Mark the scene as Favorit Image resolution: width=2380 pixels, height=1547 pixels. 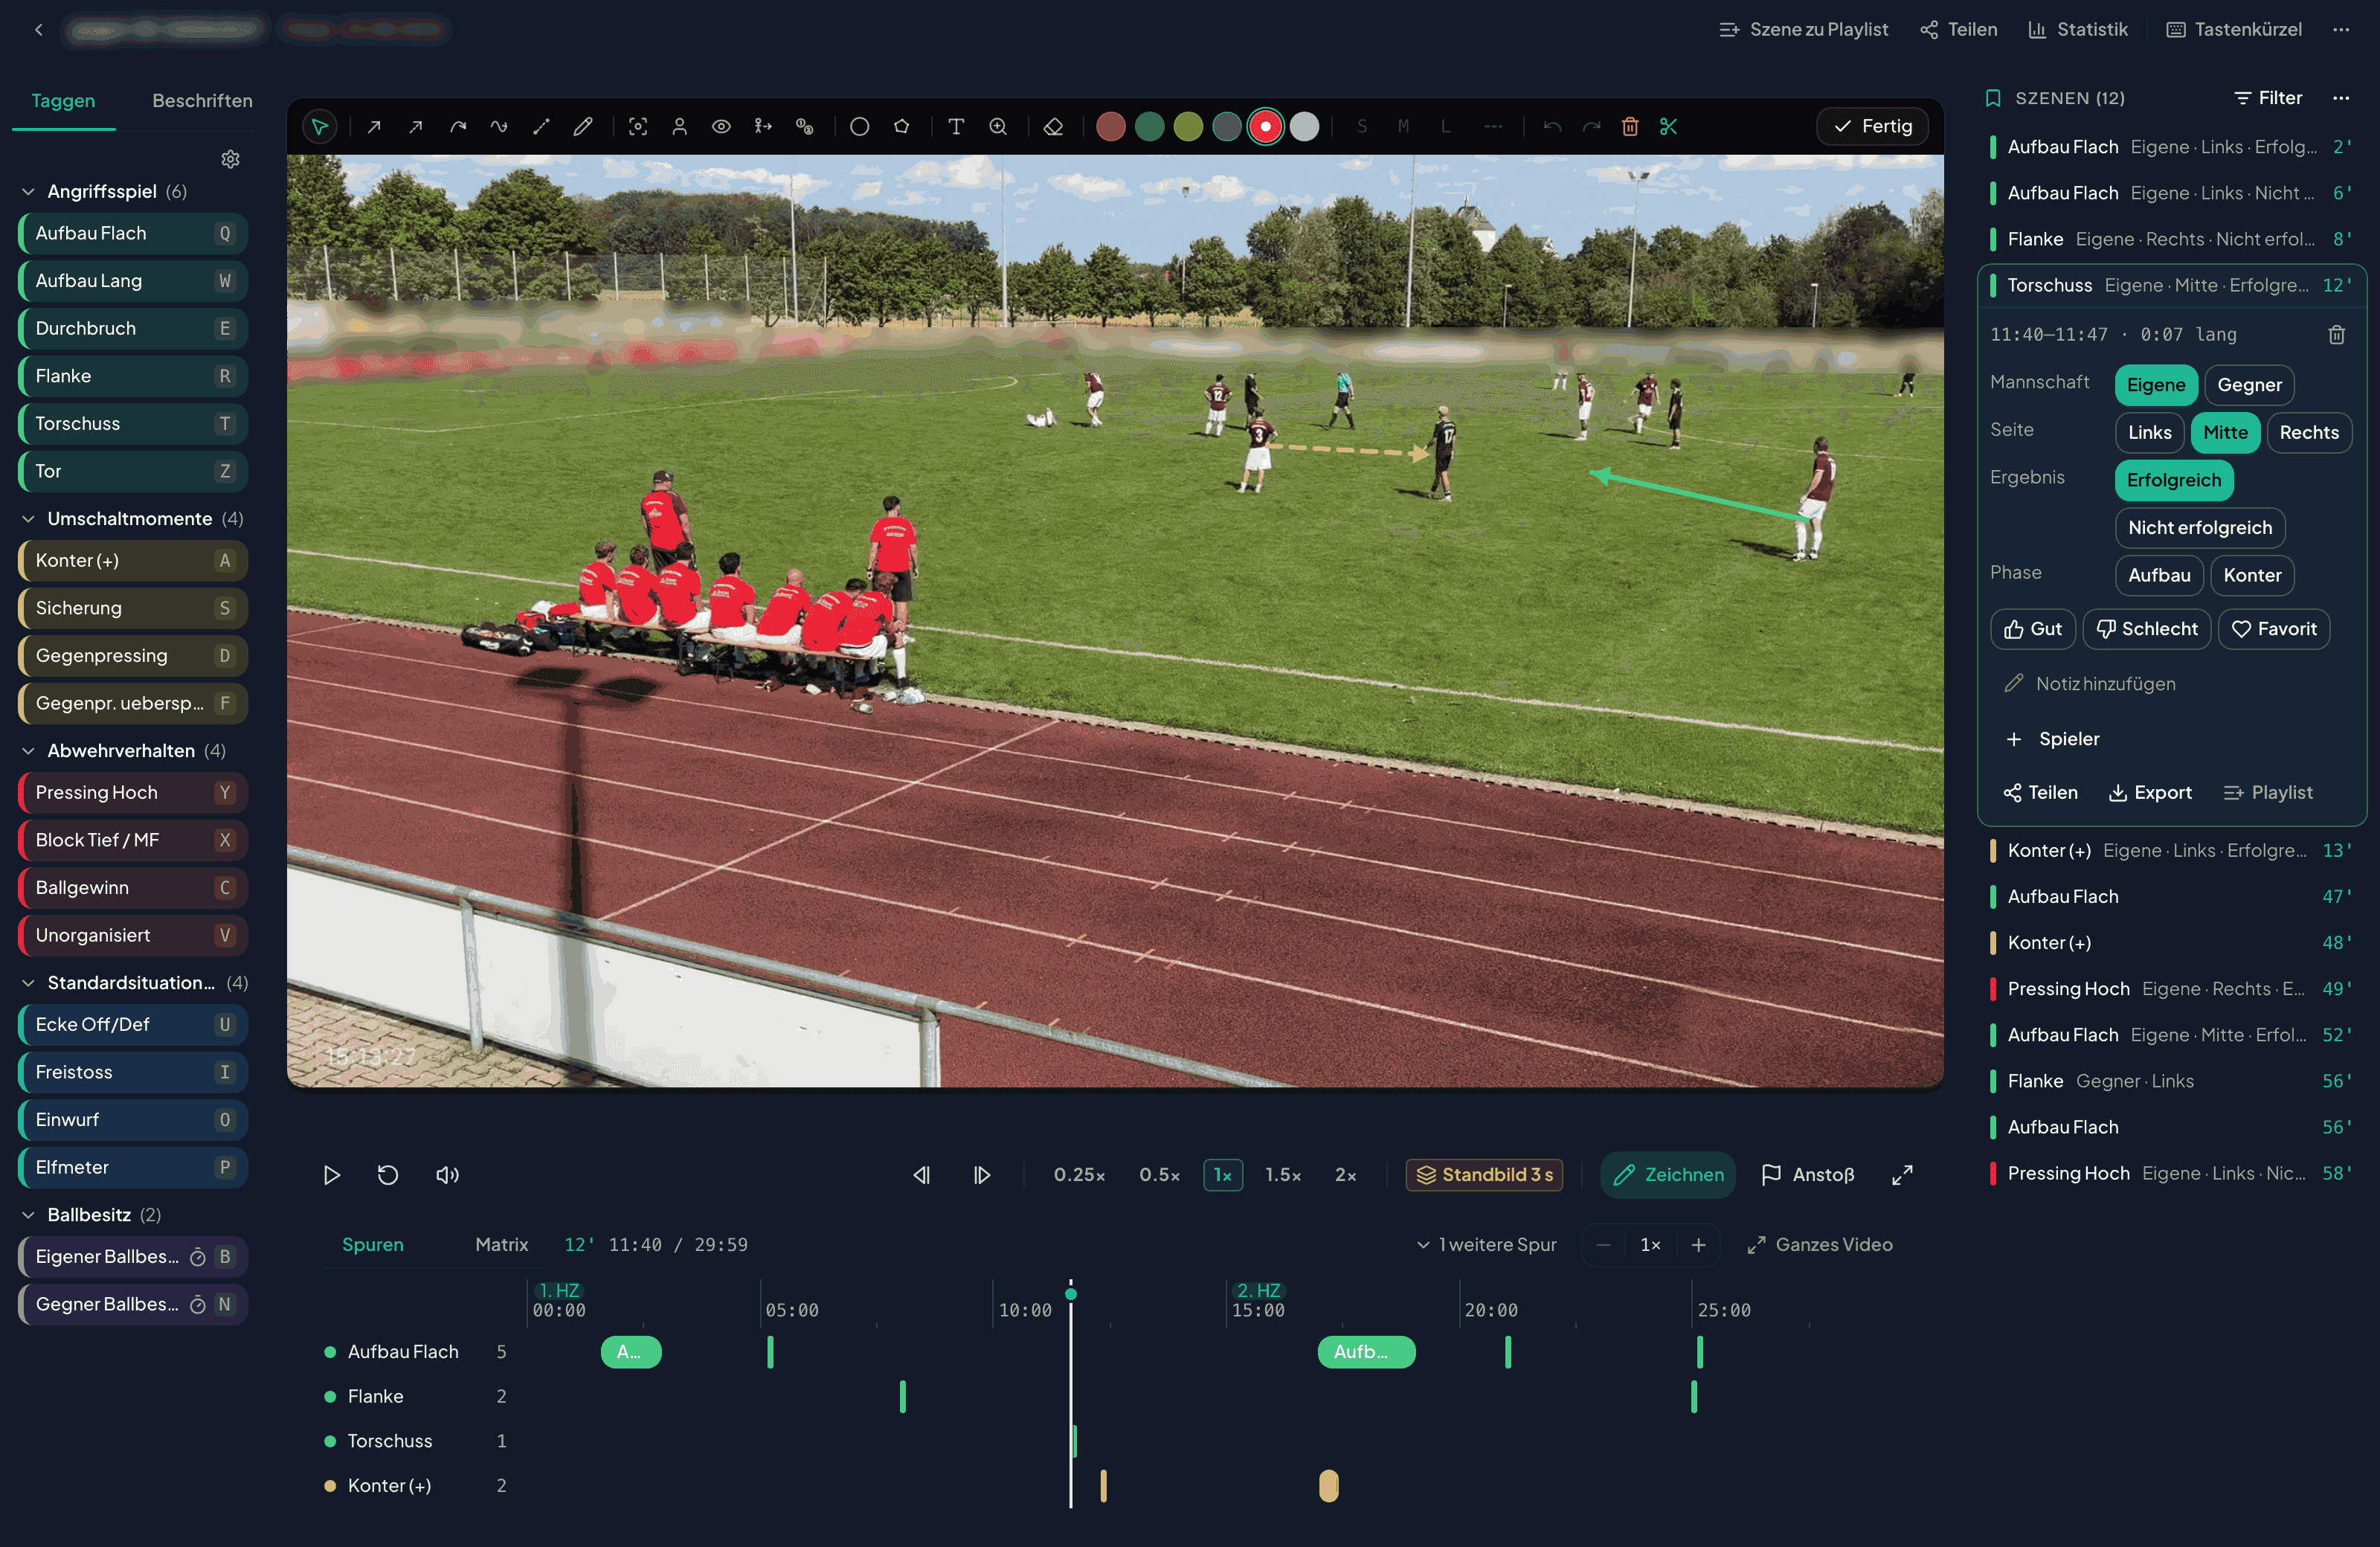(2273, 629)
